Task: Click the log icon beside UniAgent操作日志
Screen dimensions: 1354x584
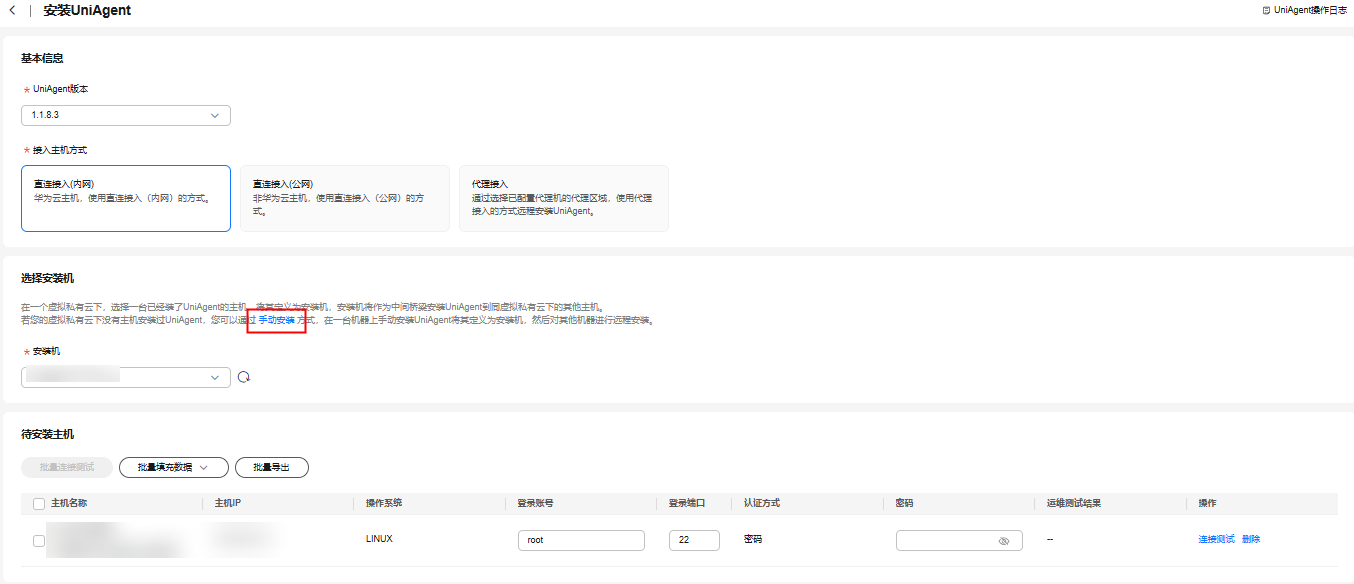Action: click(1266, 9)
